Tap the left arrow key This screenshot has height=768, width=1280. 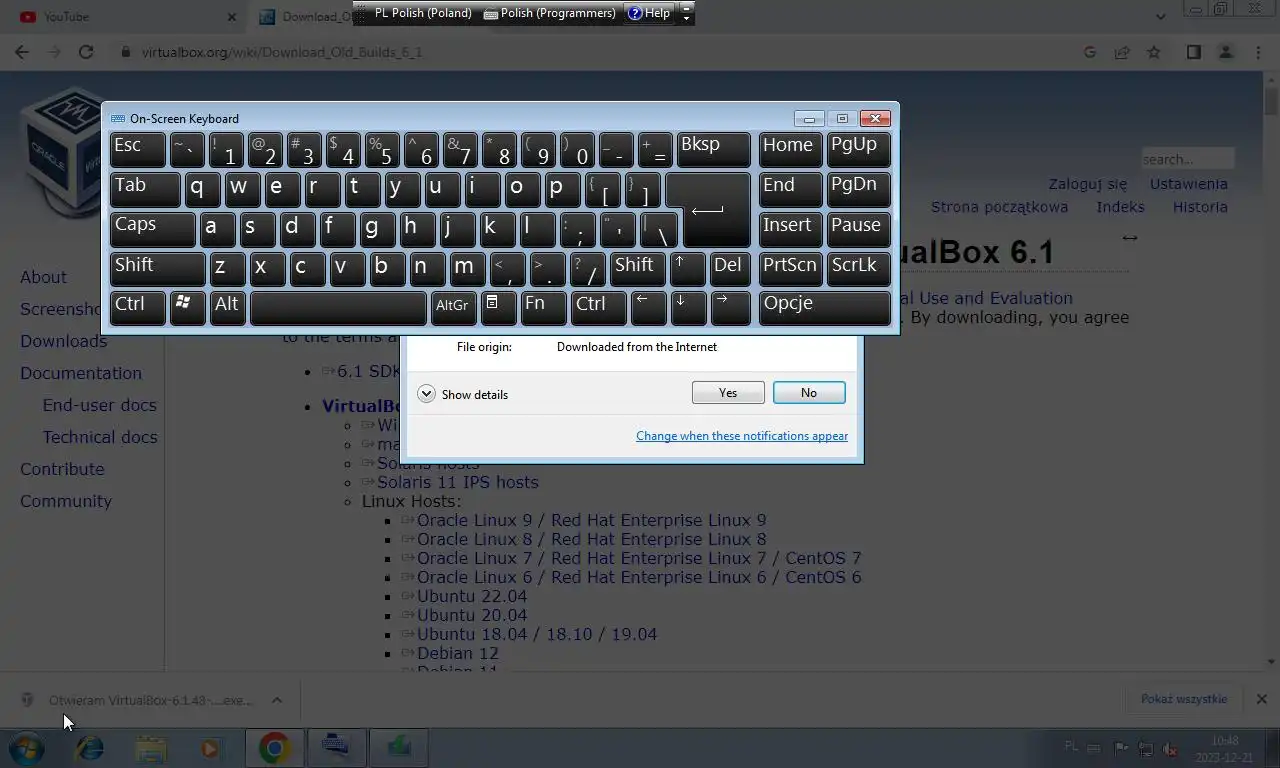(648, 308)
